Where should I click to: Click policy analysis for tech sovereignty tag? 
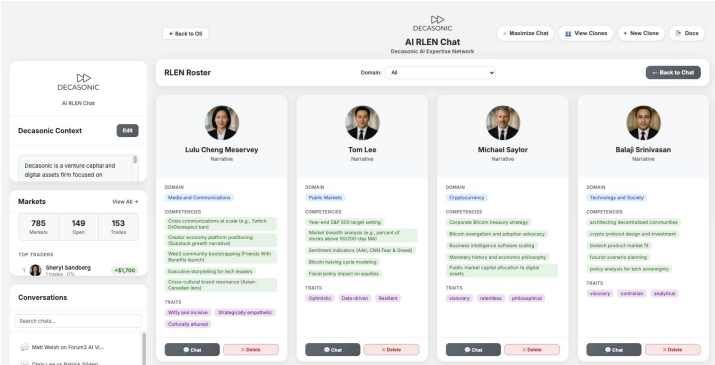point(629,269)
